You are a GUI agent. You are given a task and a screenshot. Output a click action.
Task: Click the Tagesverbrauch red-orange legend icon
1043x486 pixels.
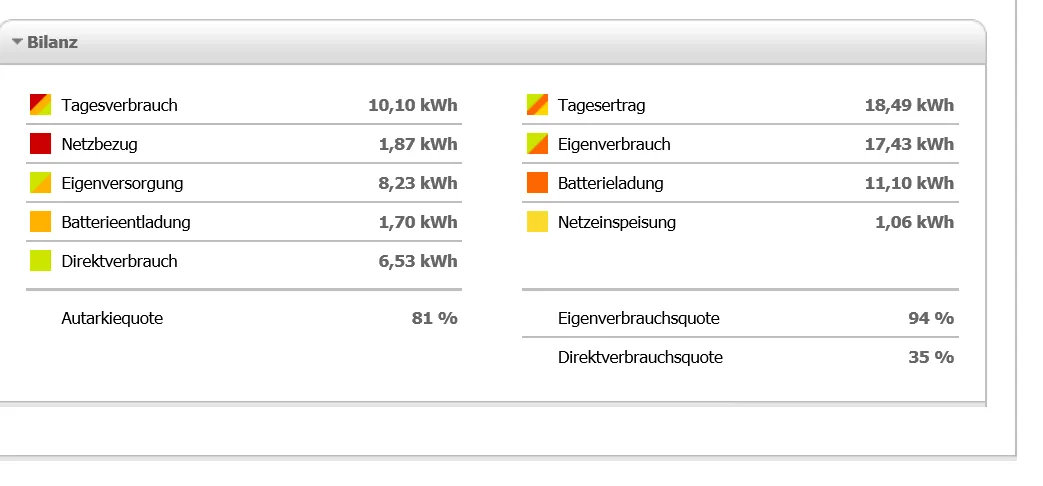point(41,104)
